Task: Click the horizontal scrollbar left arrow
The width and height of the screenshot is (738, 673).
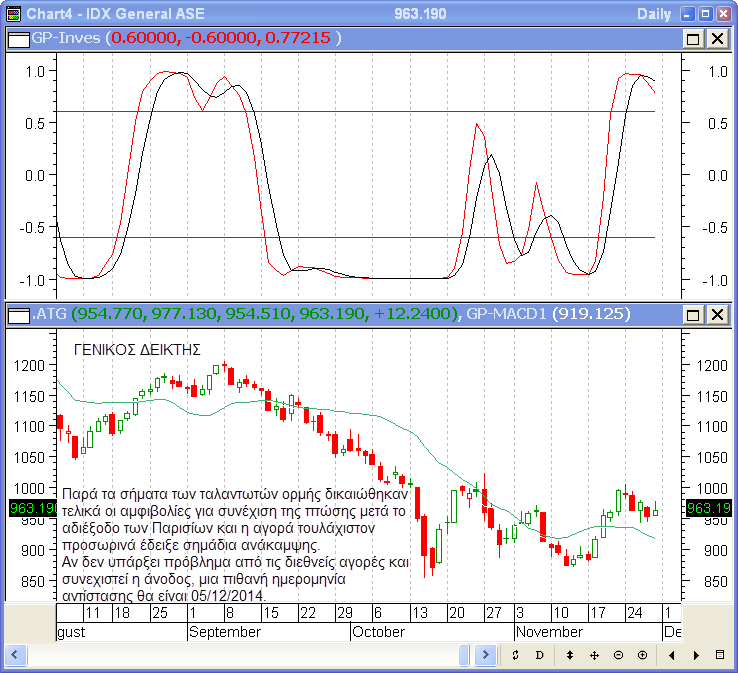Action: point(14,655)
